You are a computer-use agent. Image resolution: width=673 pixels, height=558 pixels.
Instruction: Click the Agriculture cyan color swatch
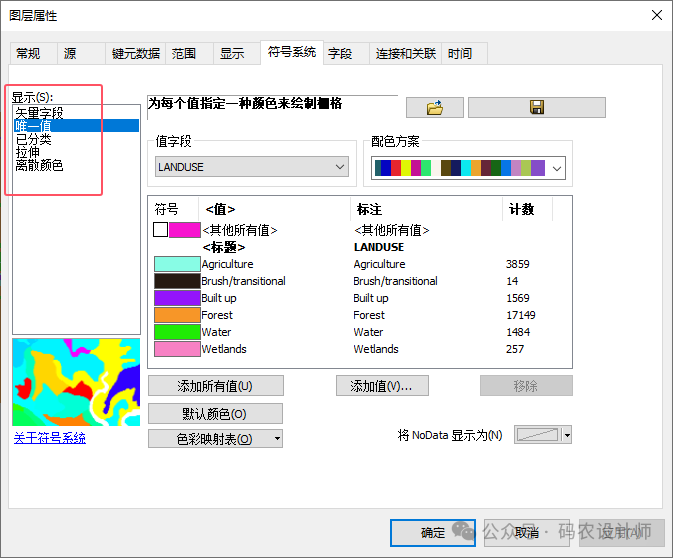[177, 264]
